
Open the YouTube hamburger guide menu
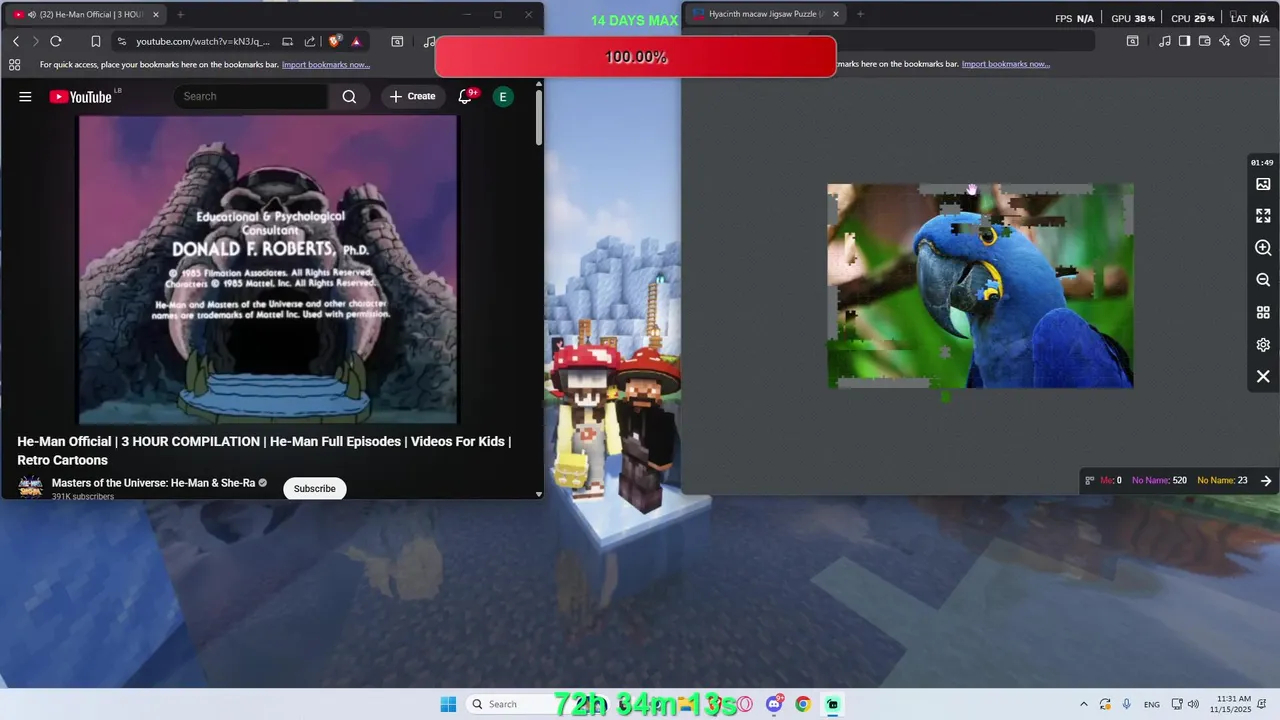[25, 96]
